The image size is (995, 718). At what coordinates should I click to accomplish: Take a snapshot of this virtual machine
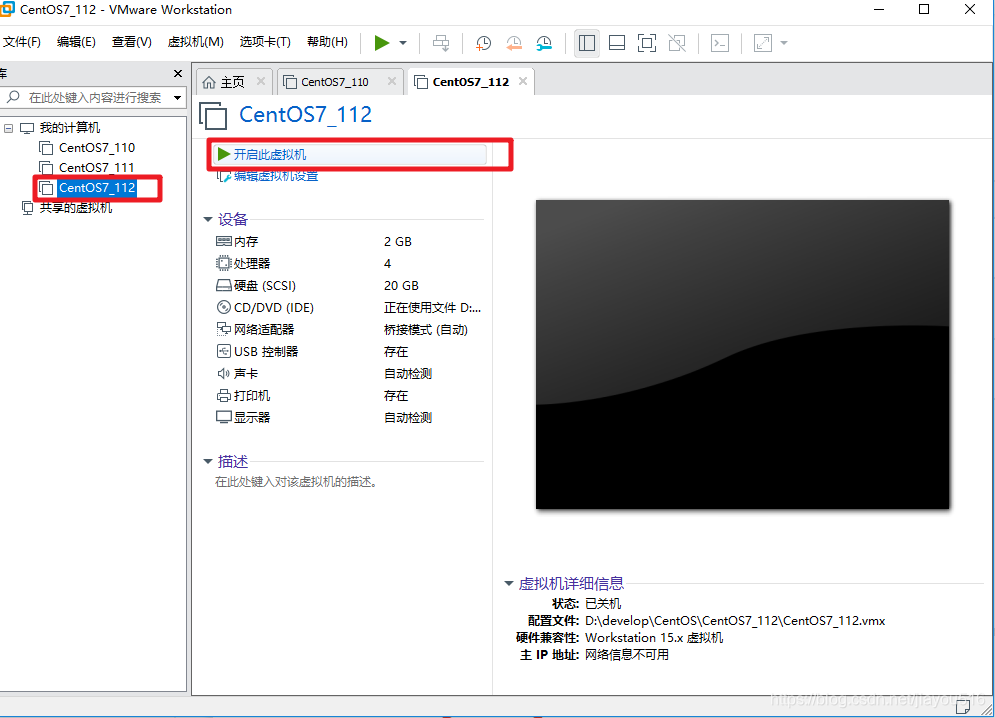(483, 43)
